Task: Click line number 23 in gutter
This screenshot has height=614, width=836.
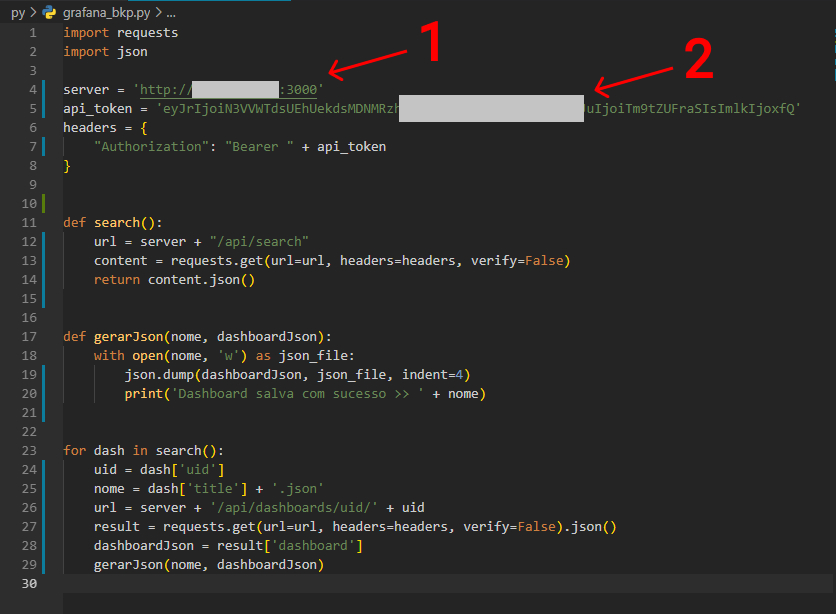Action: click(29, 451)
